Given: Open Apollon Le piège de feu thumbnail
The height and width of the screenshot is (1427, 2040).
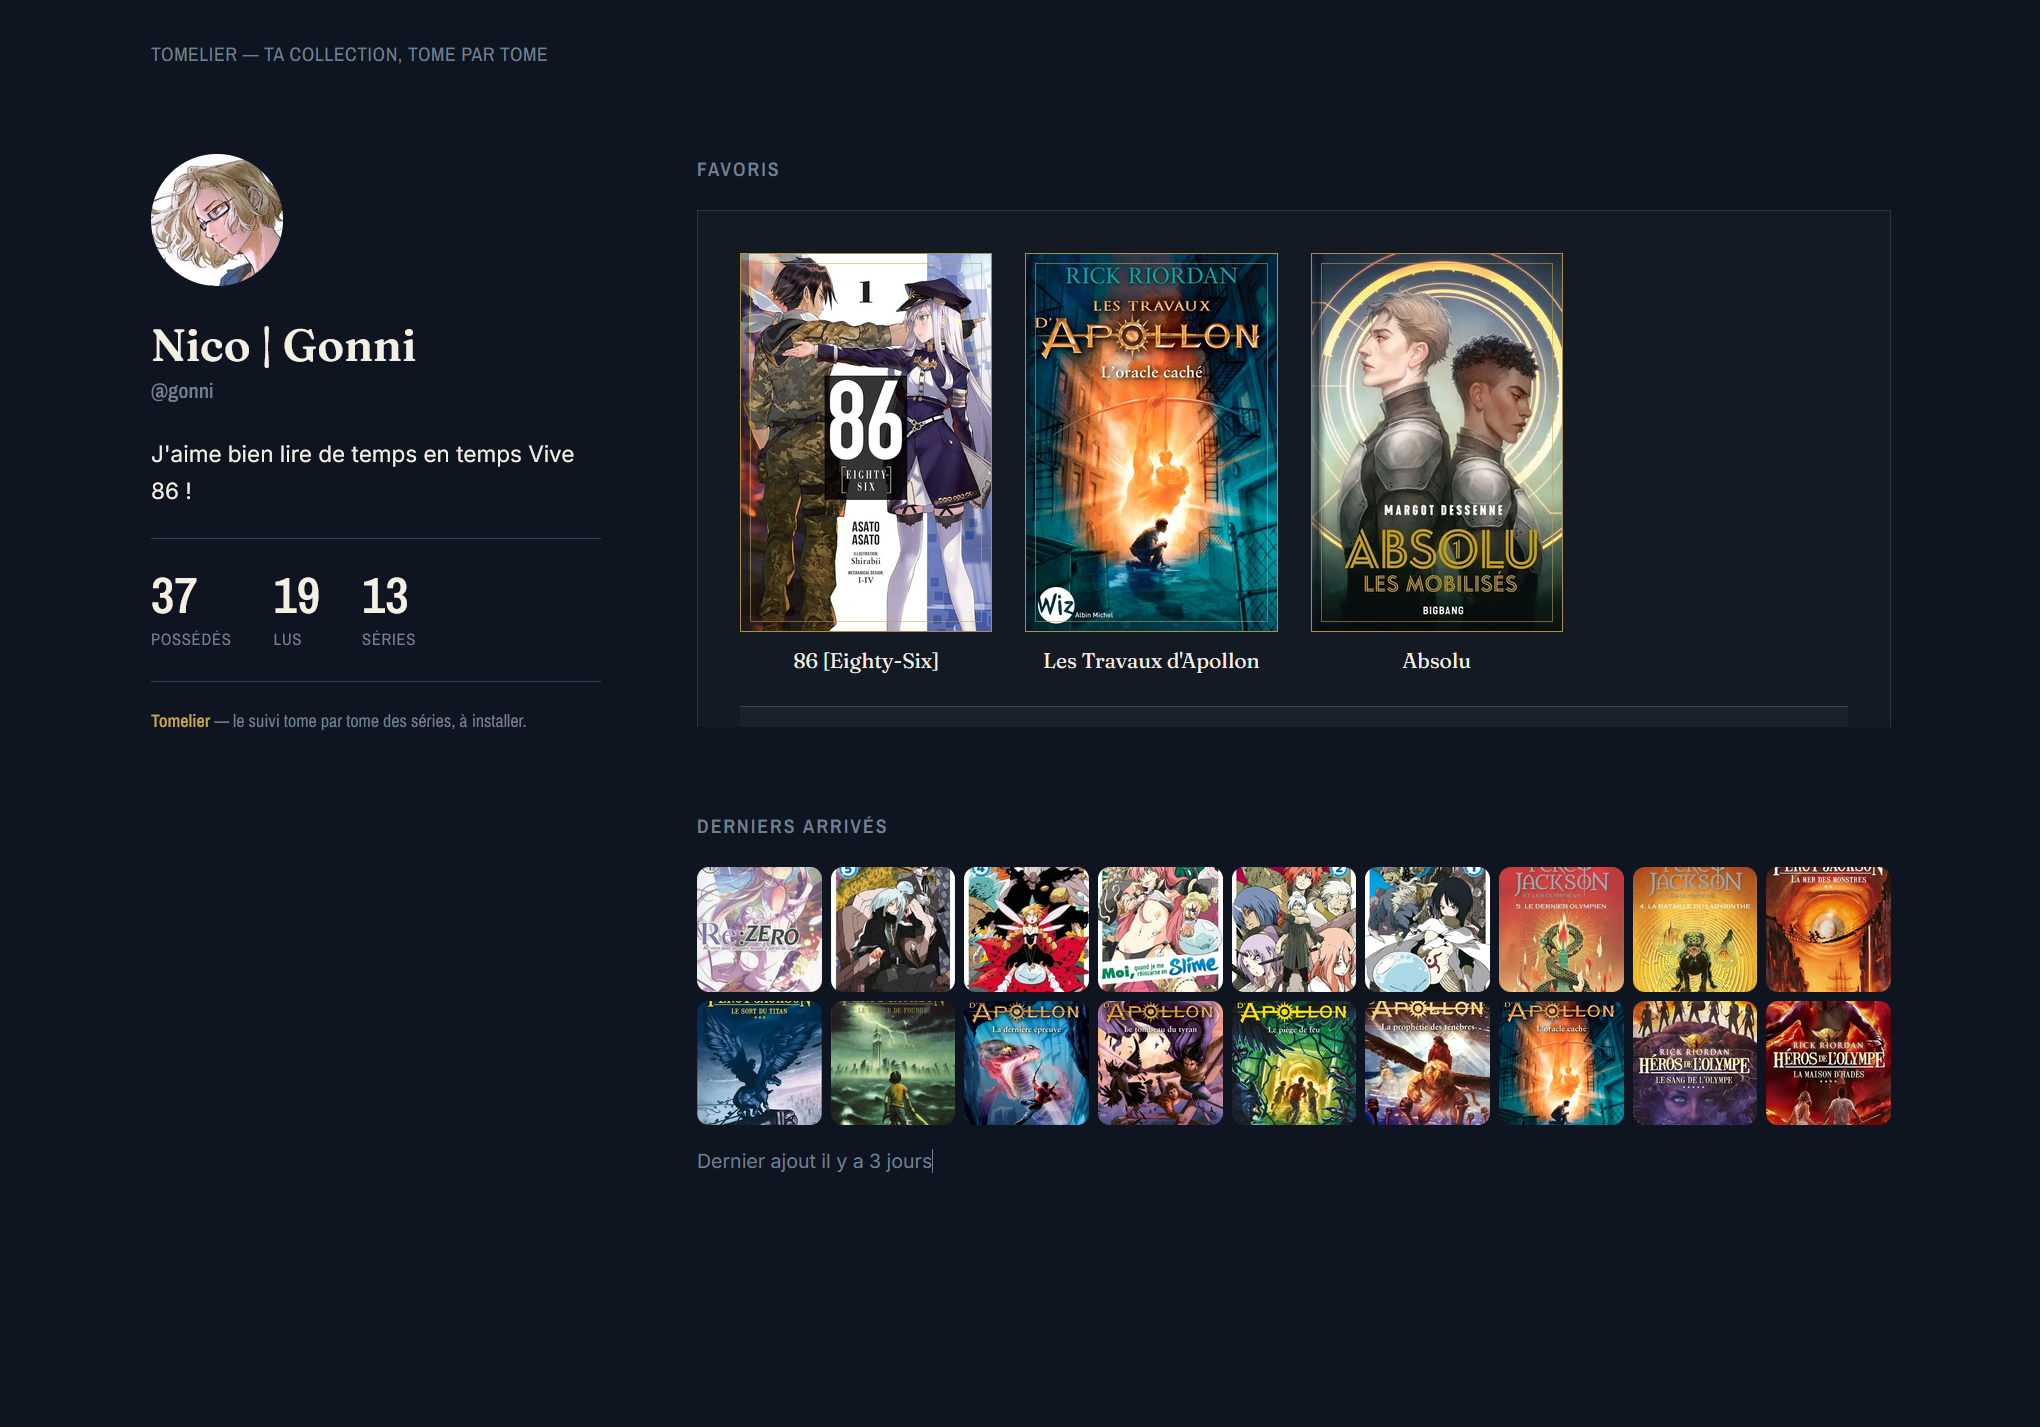Looking at the screenshot, I should pyautogui.click(x=1294, y=1063).
